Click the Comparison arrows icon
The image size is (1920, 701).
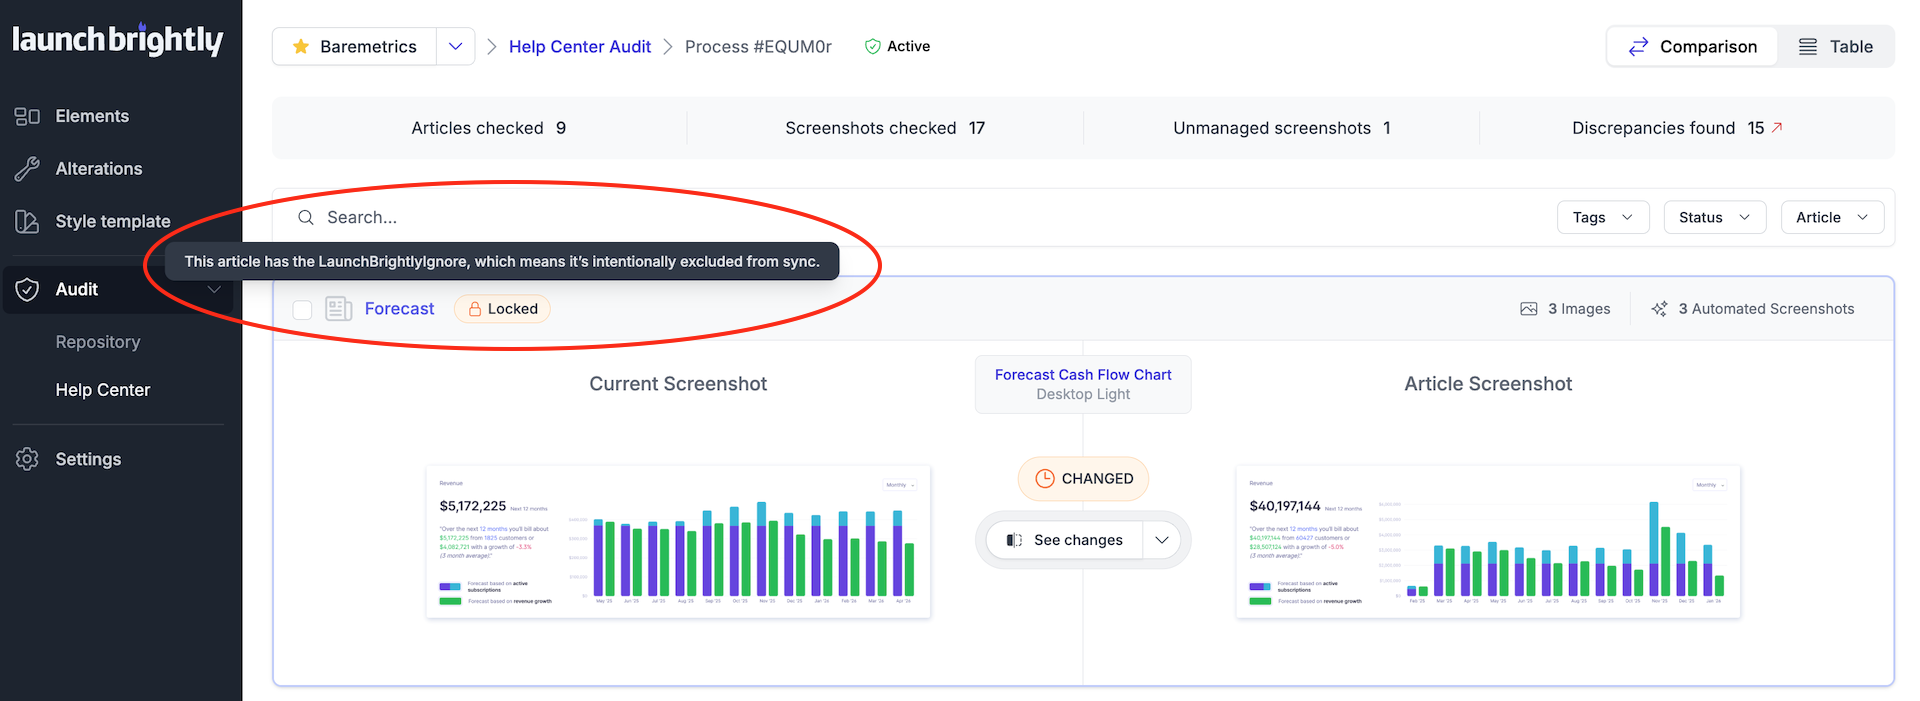tap(1638, 47)
